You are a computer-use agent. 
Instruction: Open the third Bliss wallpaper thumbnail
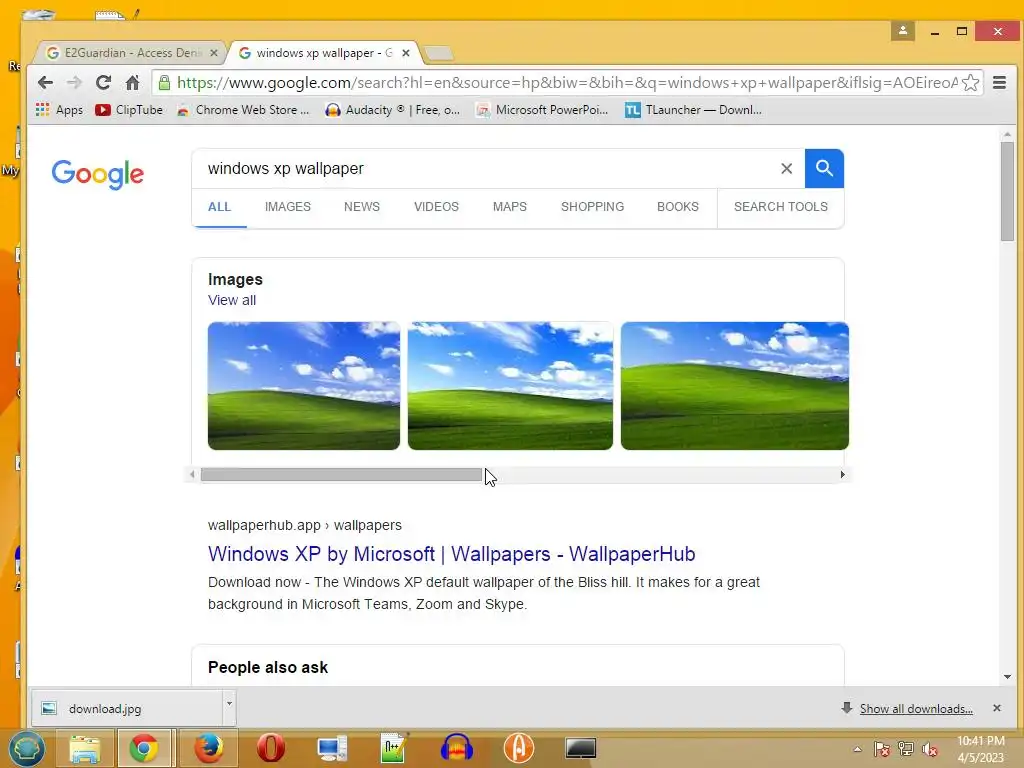tap(735, 386)
